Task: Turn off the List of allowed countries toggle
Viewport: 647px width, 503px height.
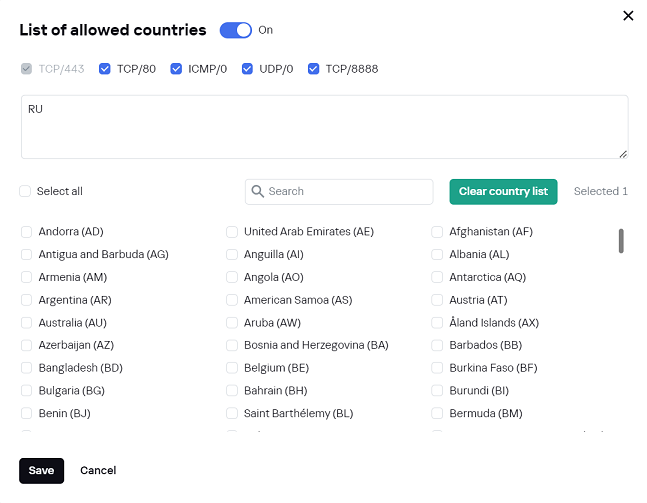Action: coord(236,30)
